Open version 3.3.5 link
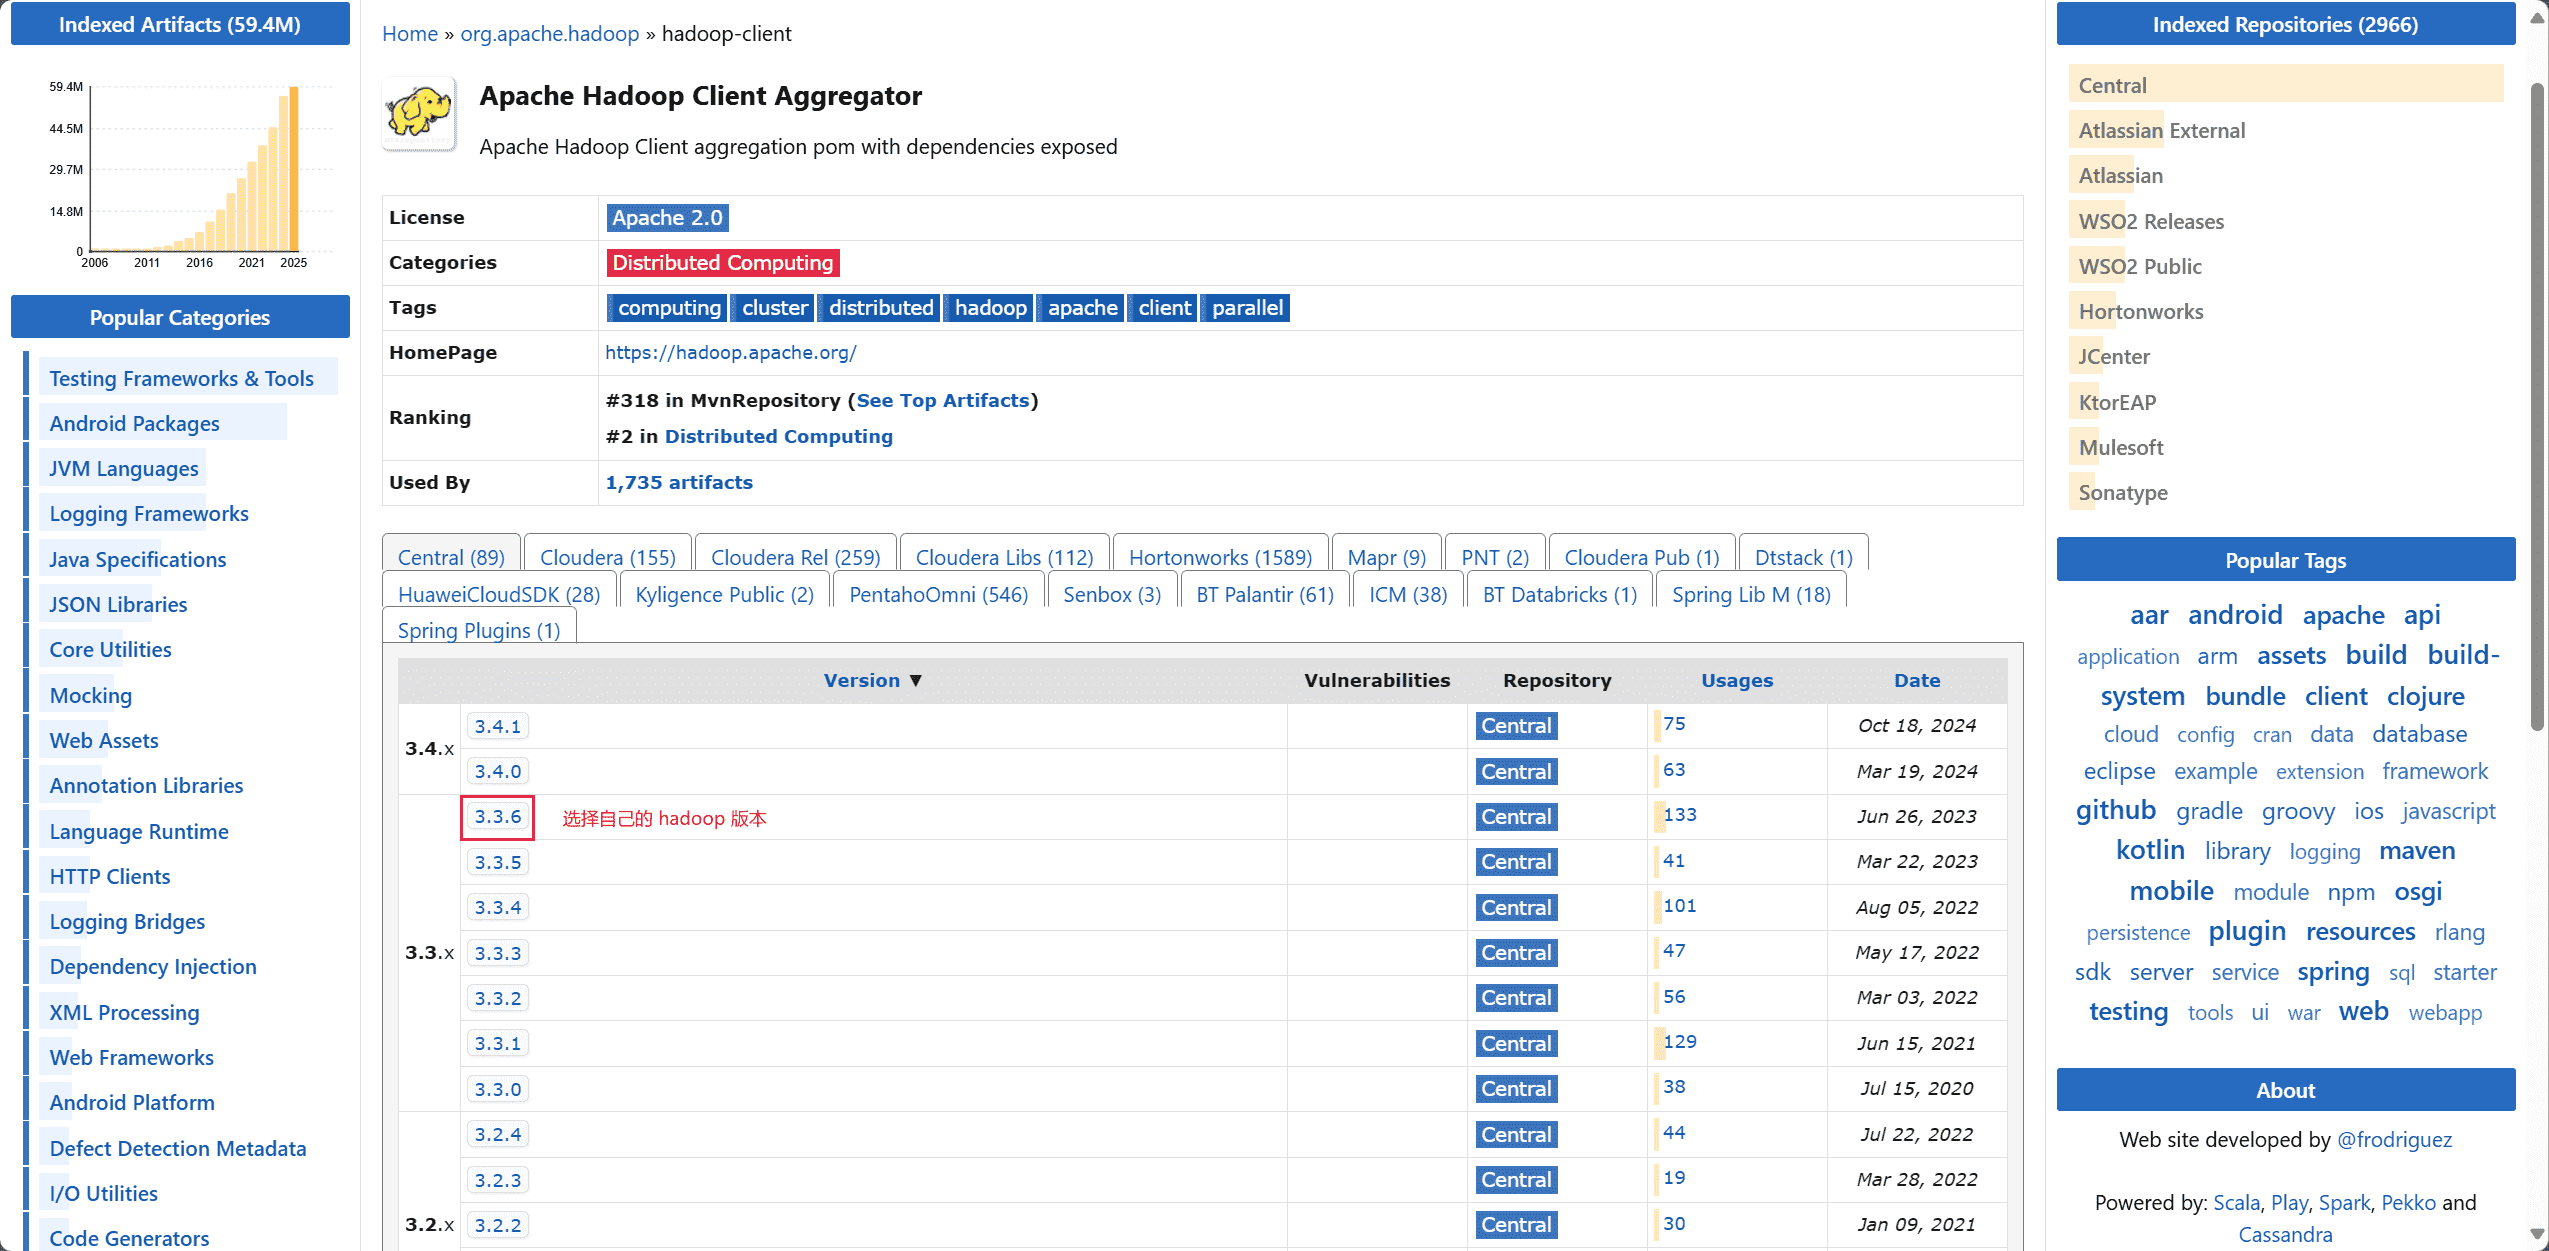This screenshot has height=1251, width=2549. tap(498, 862)
